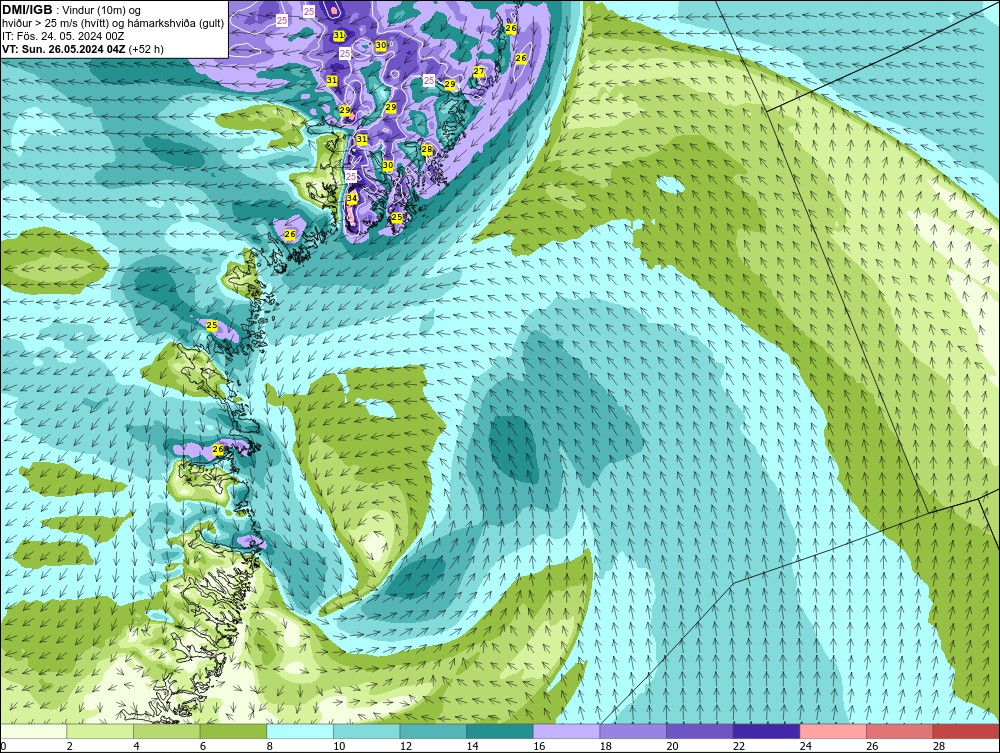The image size is (1000, 753).
Task: Click the valid time 'VT: Sun. 26.05.2024 04Z'
Action: click(x=64, y=49)
